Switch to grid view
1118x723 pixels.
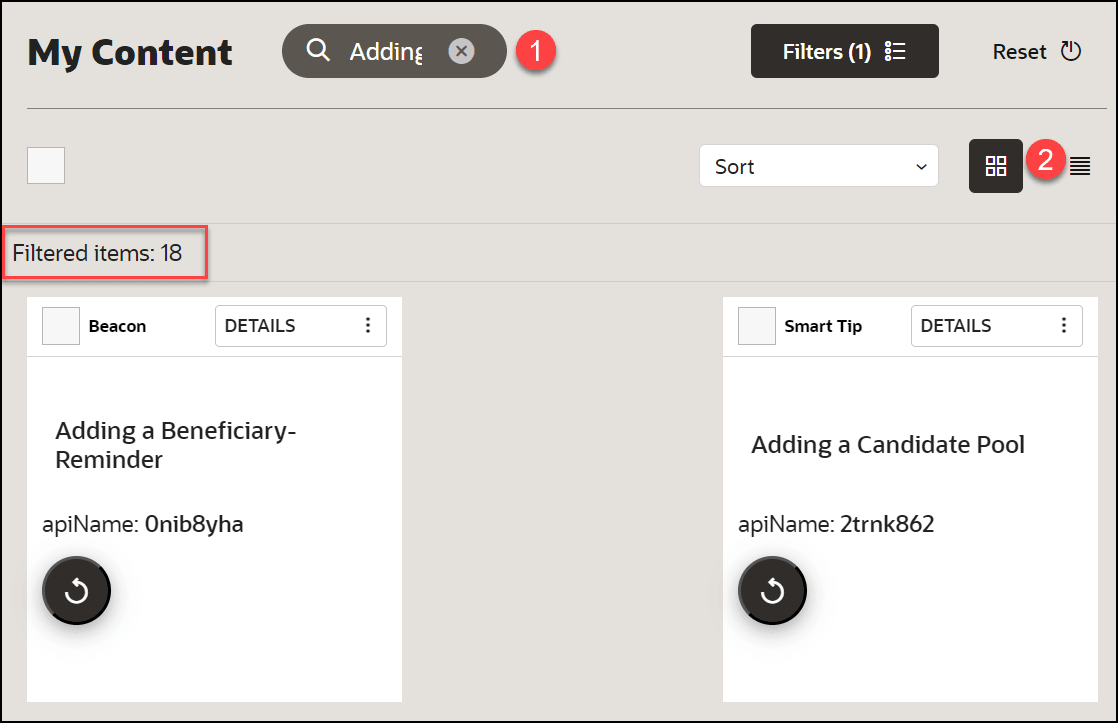point(995,166)
